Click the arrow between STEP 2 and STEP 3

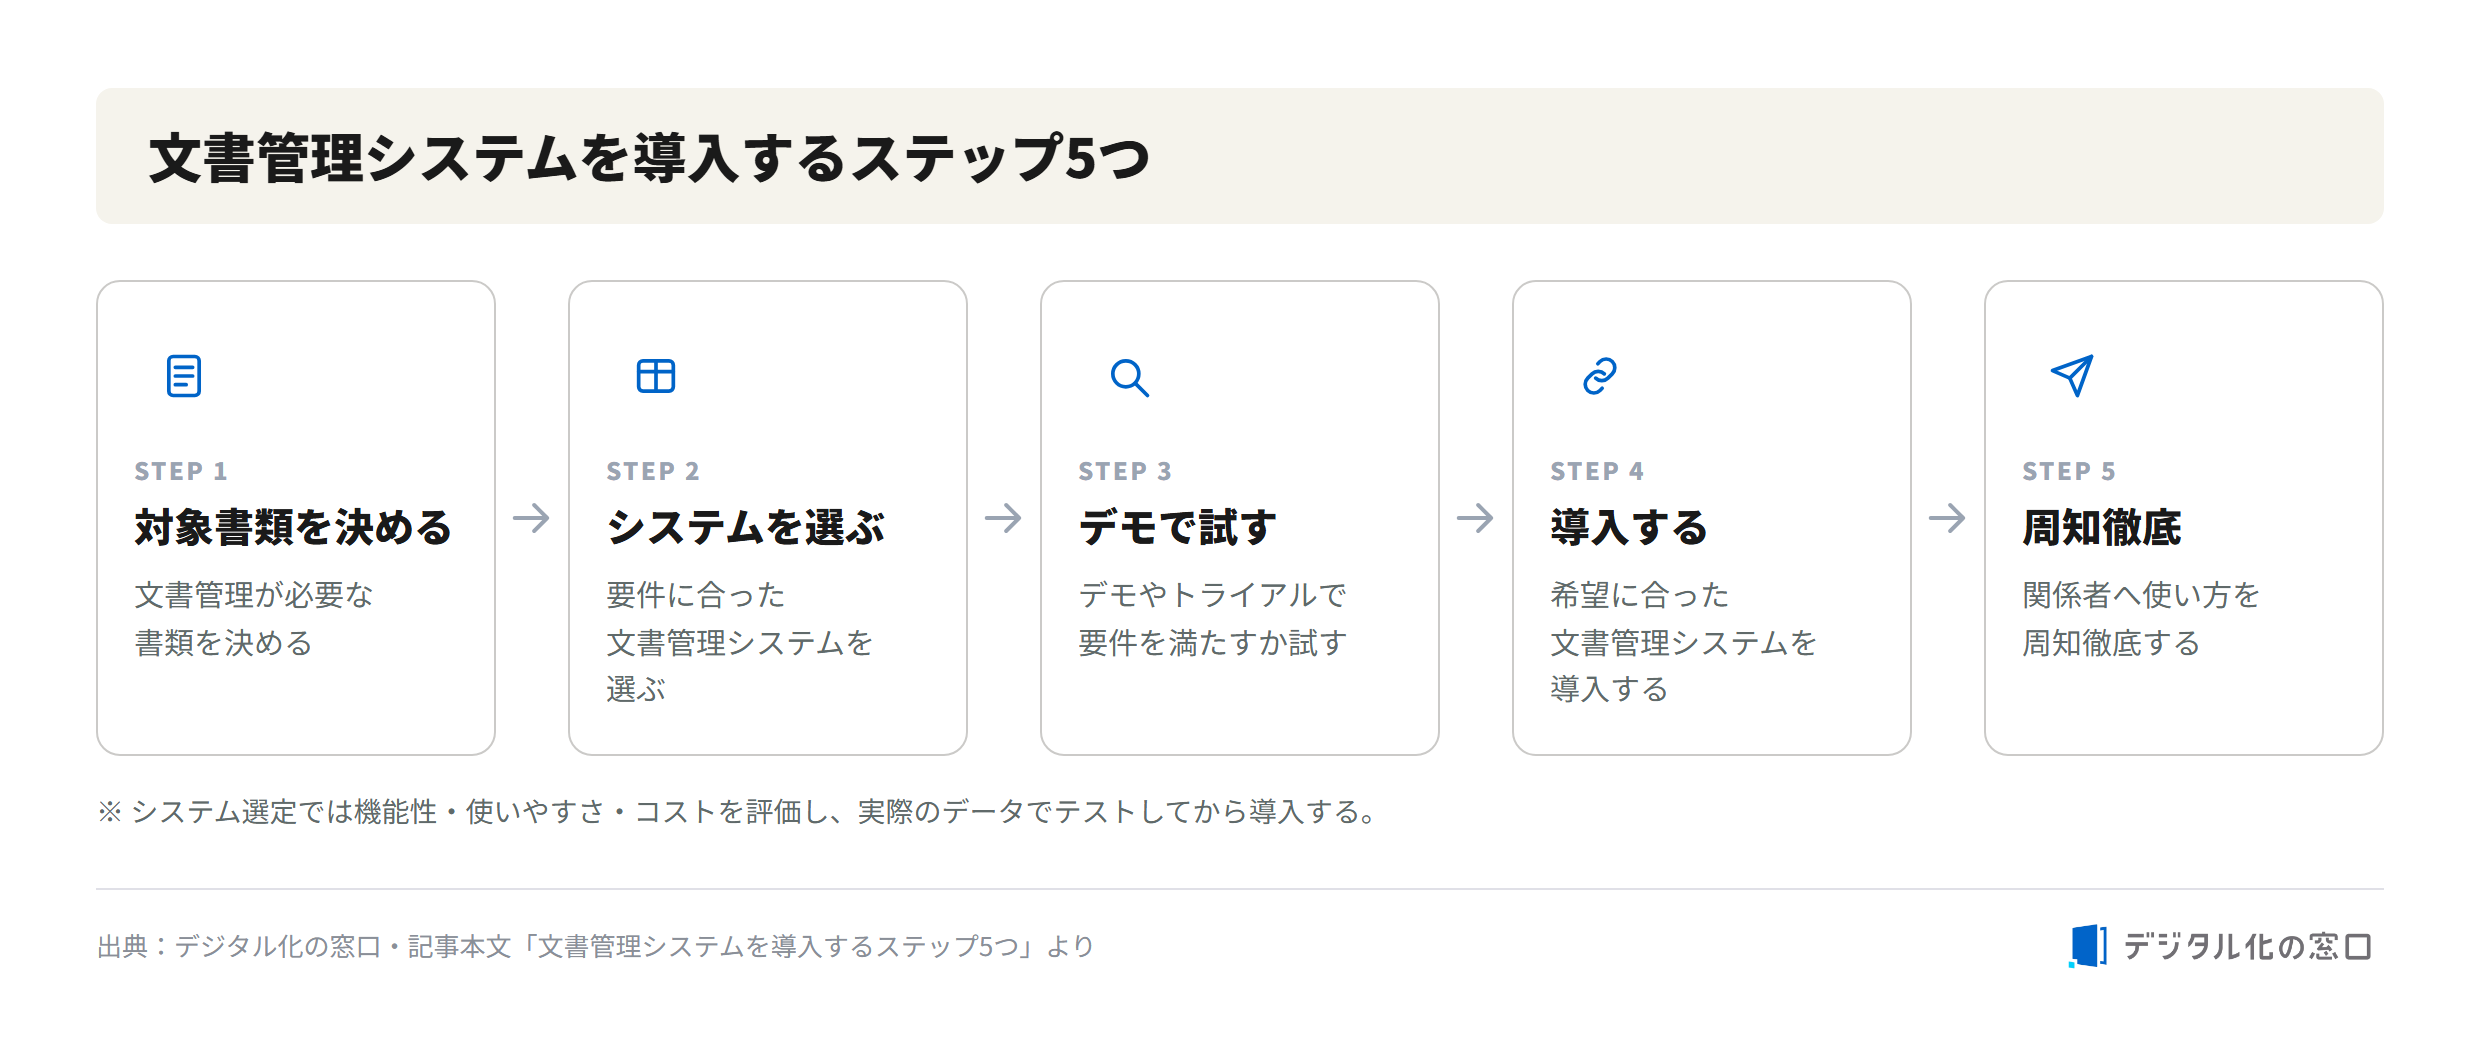[x=1003, y=518]
